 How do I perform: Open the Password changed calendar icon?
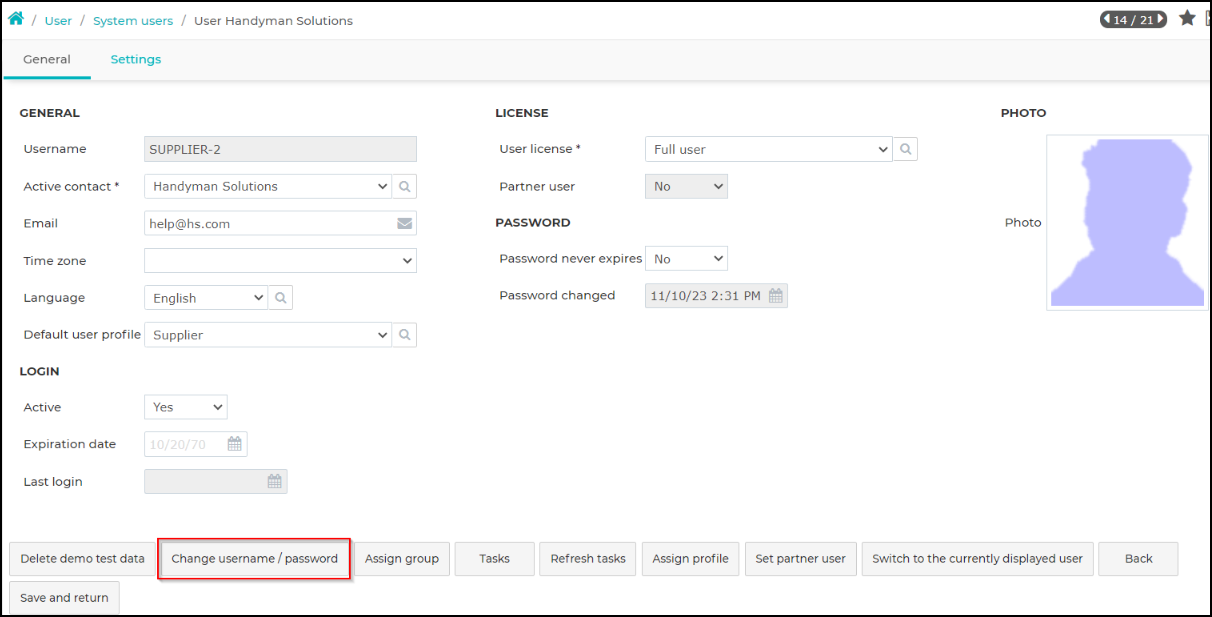(x=776, y=296)
